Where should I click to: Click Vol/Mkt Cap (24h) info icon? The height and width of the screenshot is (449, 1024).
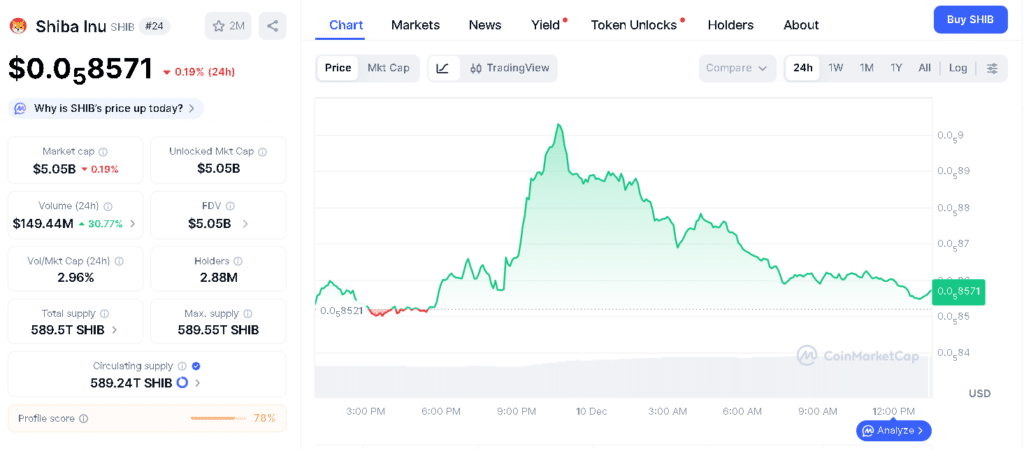pos(119,260)
